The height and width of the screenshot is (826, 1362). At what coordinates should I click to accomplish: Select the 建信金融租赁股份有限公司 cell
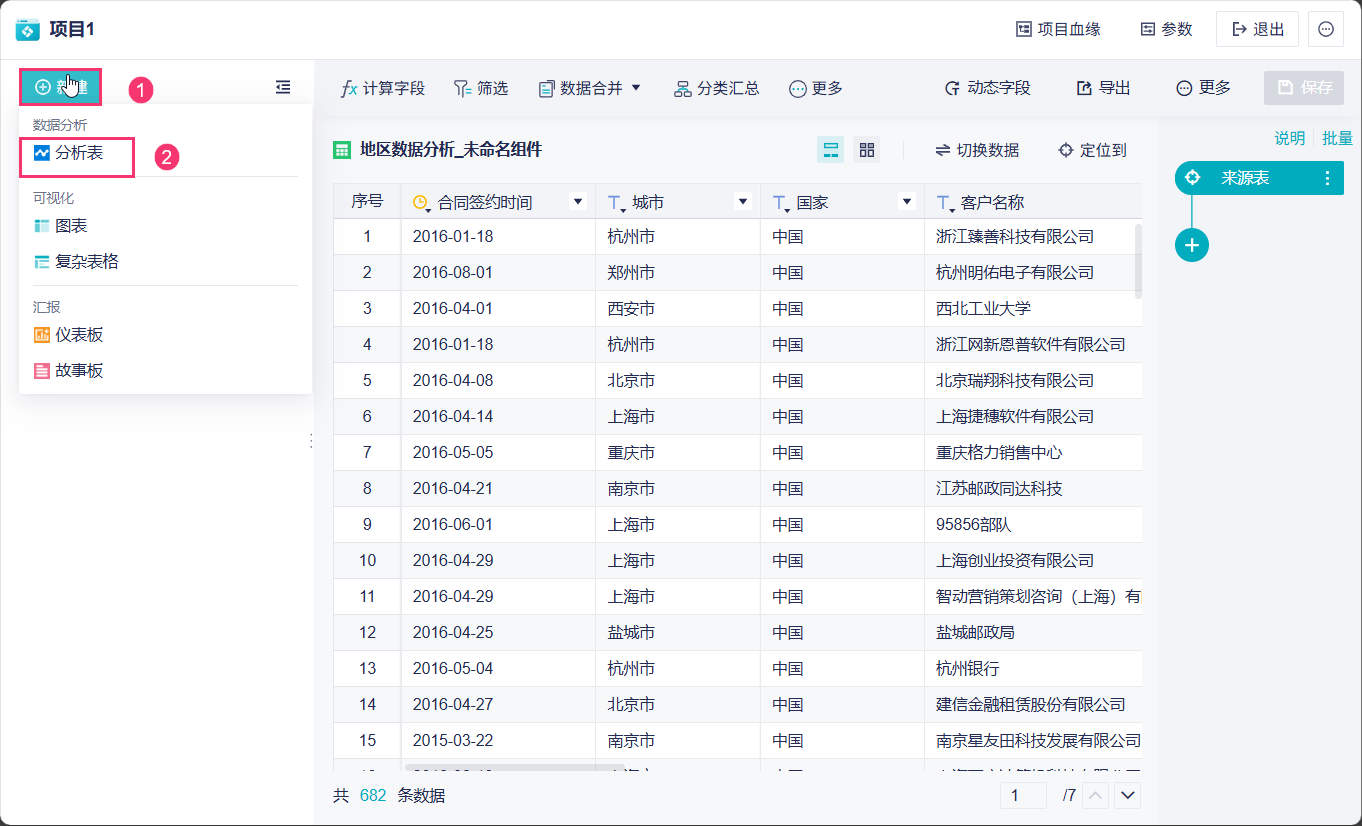(1031, 705)
